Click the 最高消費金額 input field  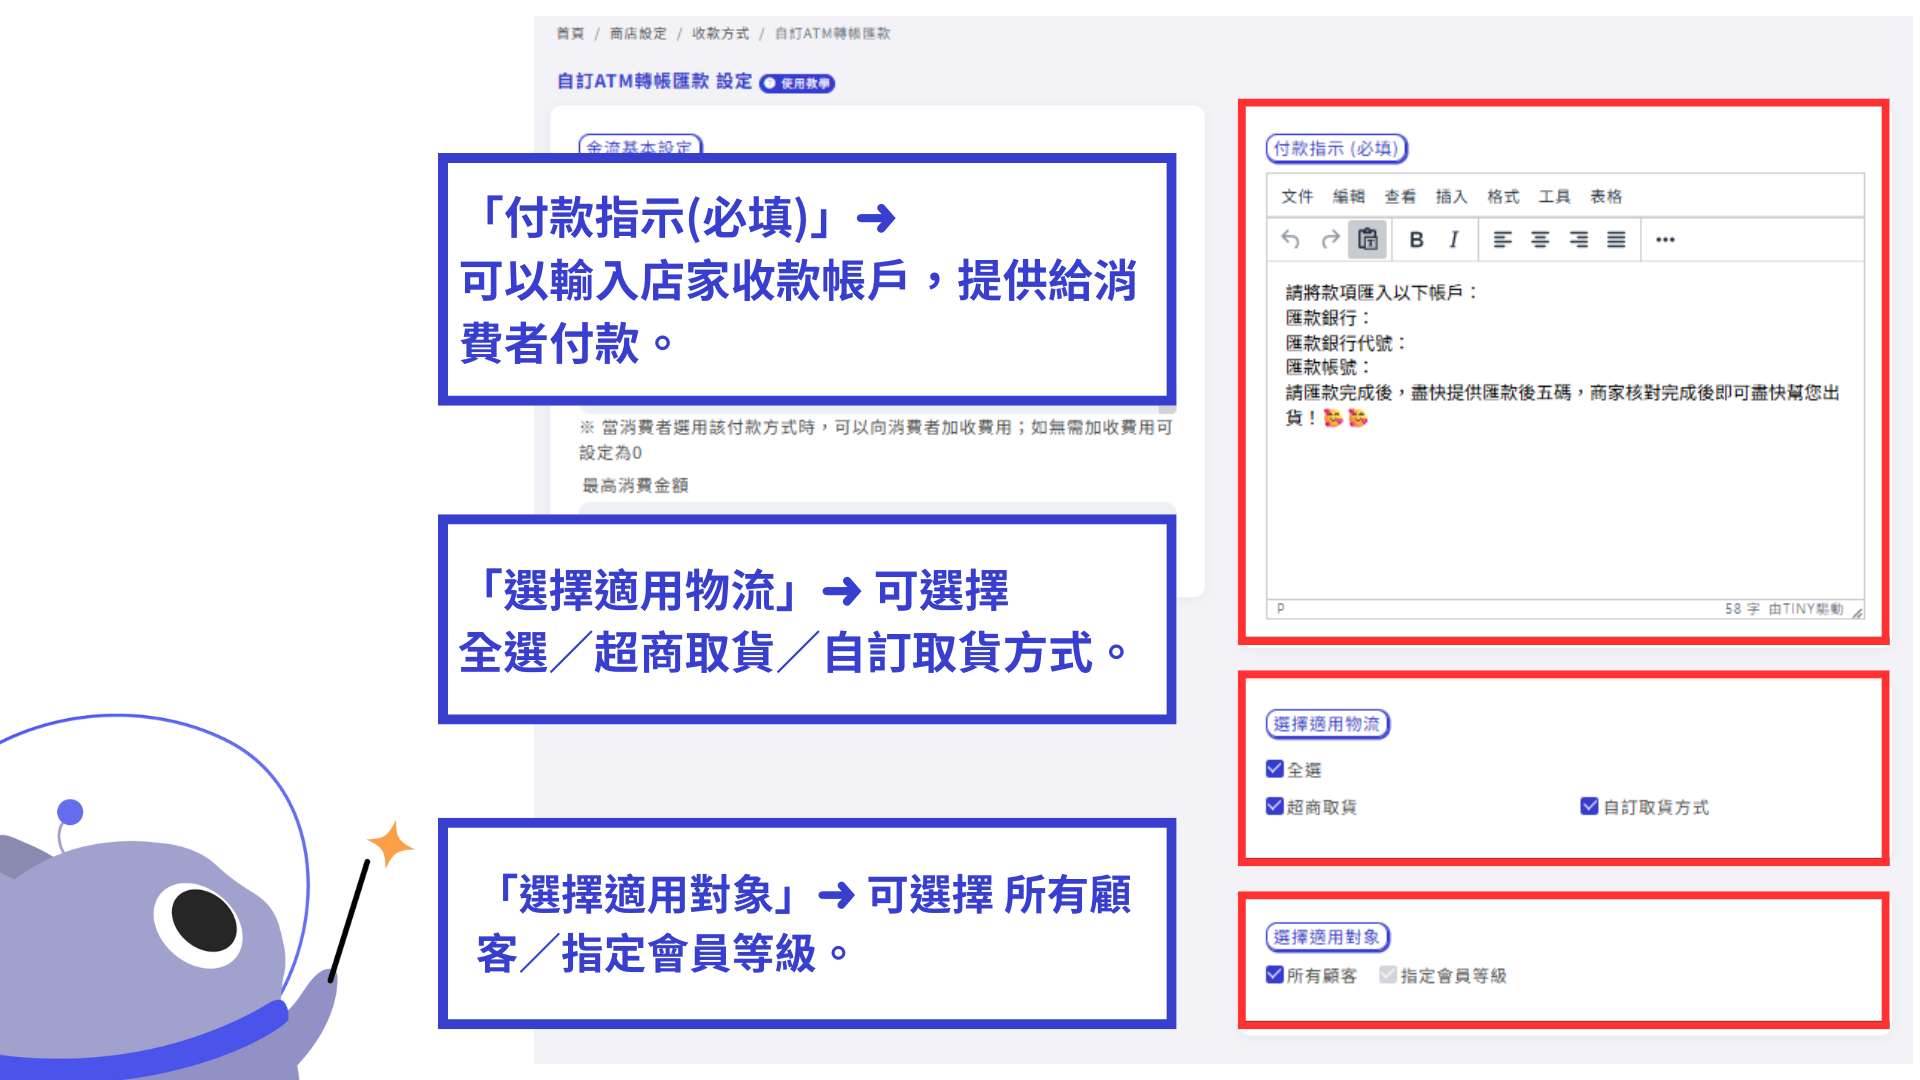pyautogui.click(x=876, y=509)
